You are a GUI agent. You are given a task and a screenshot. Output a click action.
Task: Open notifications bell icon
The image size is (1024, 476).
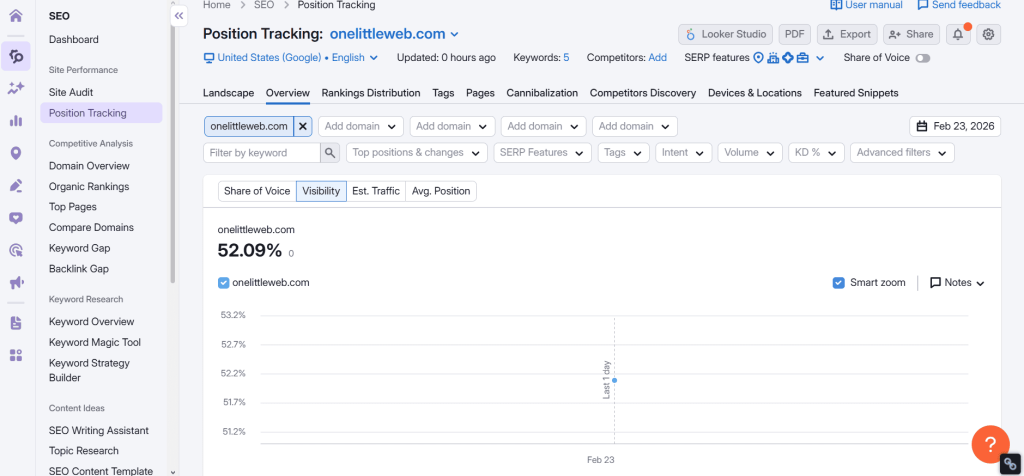[958, 34]
